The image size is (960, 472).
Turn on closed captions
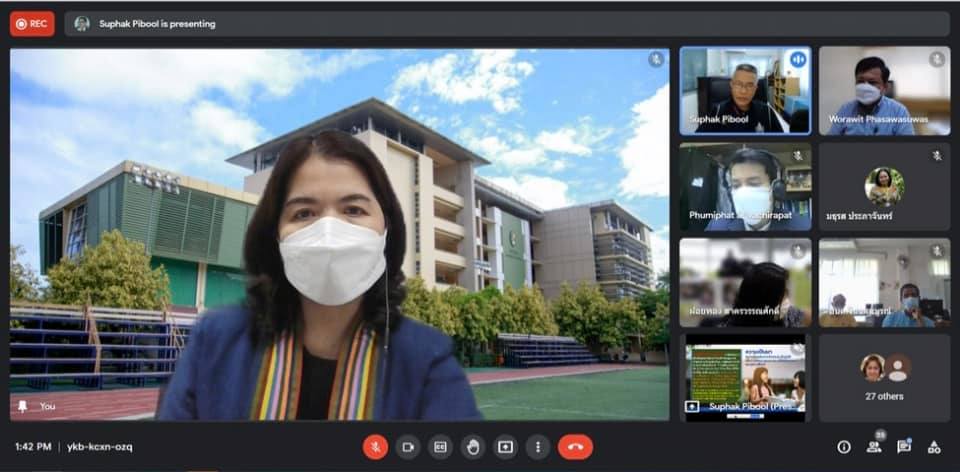tap(440, 447)
